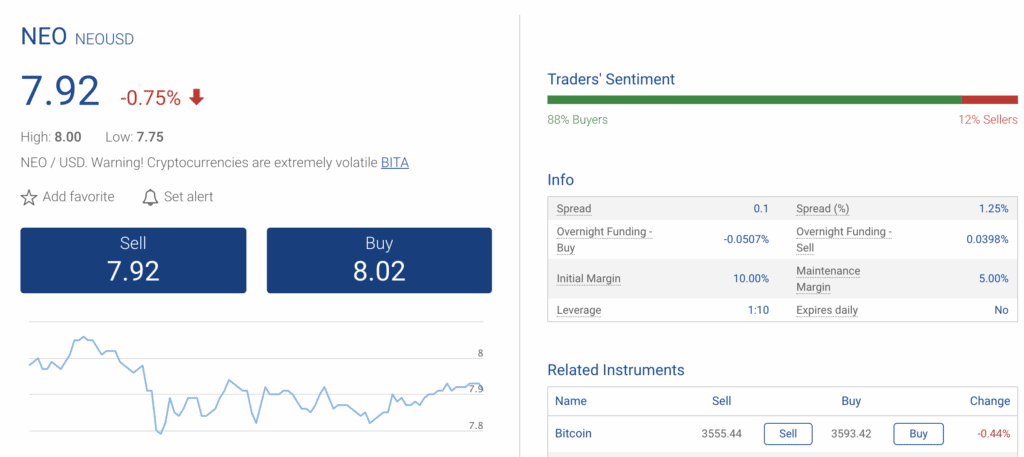Click the Info section heading

click(560, 180)
